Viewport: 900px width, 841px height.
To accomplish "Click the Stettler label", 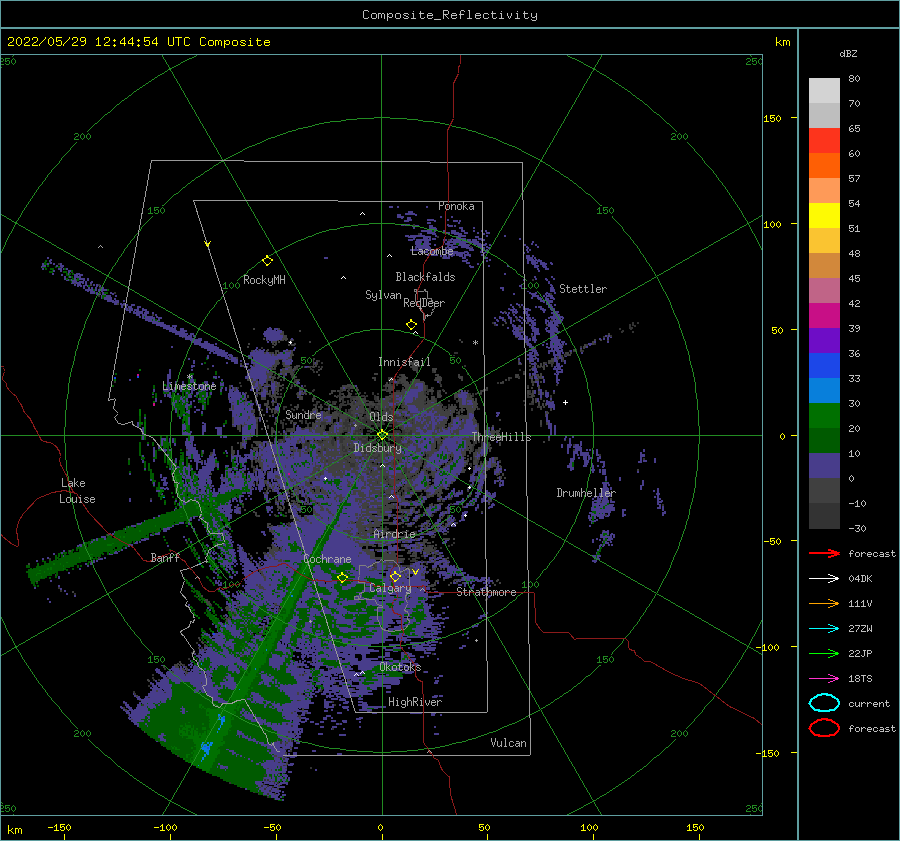I will (583, 289).
